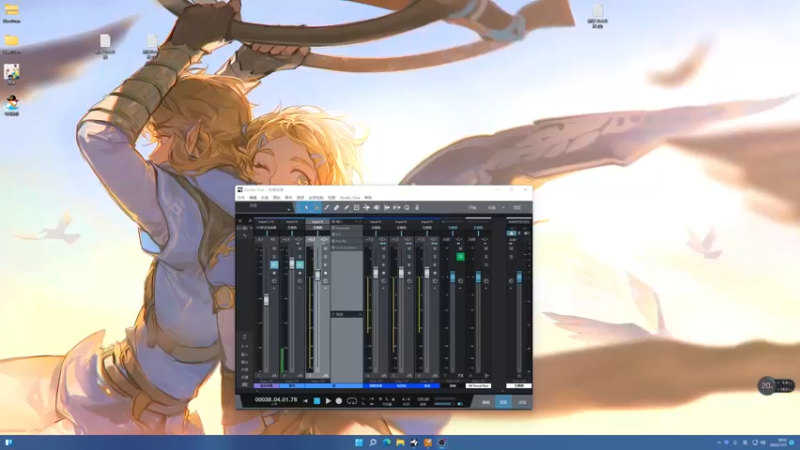
Task: Open the dropdown arrow beside quantize value
Action: 503,208
